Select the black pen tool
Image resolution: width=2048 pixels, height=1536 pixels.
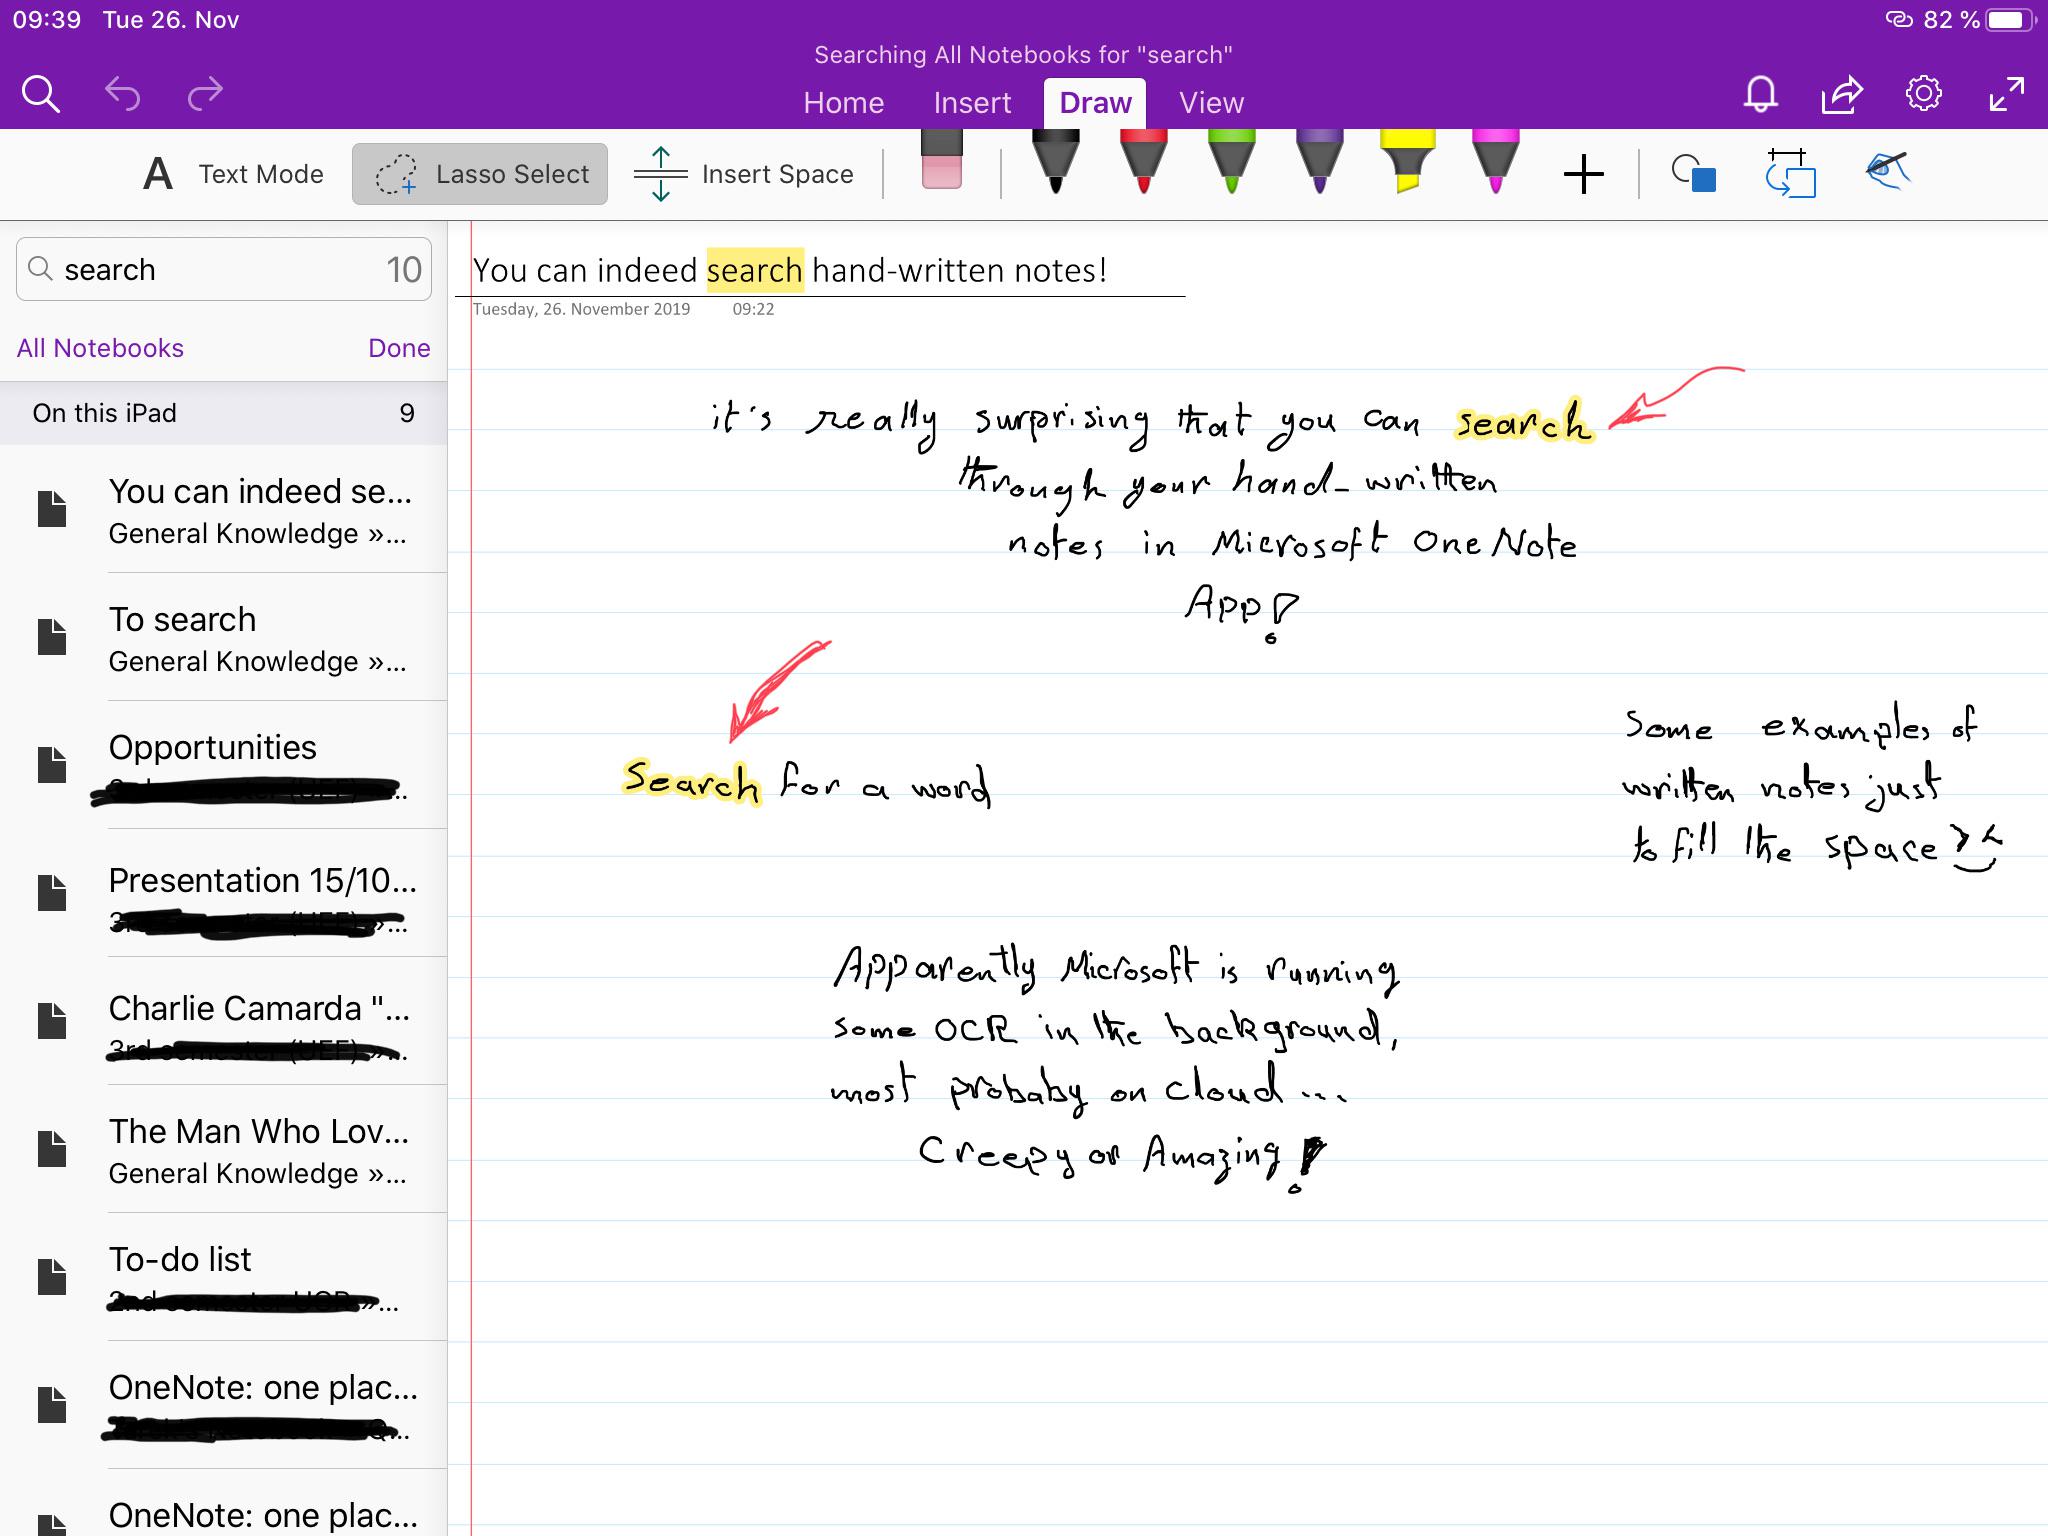click(1055, 170)
